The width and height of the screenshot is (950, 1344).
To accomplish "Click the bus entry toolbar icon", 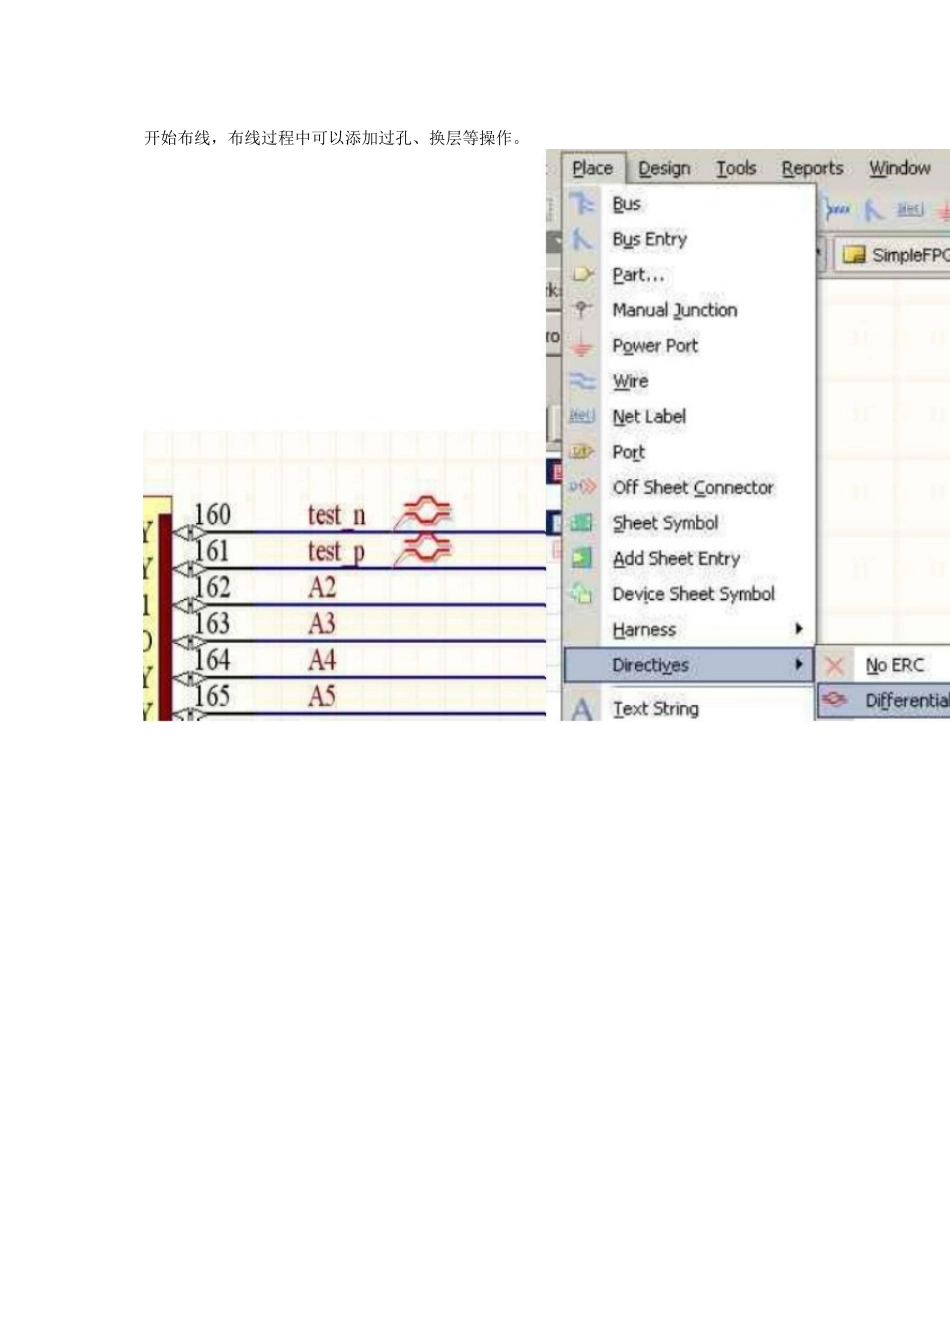I will tap(874, 210).
